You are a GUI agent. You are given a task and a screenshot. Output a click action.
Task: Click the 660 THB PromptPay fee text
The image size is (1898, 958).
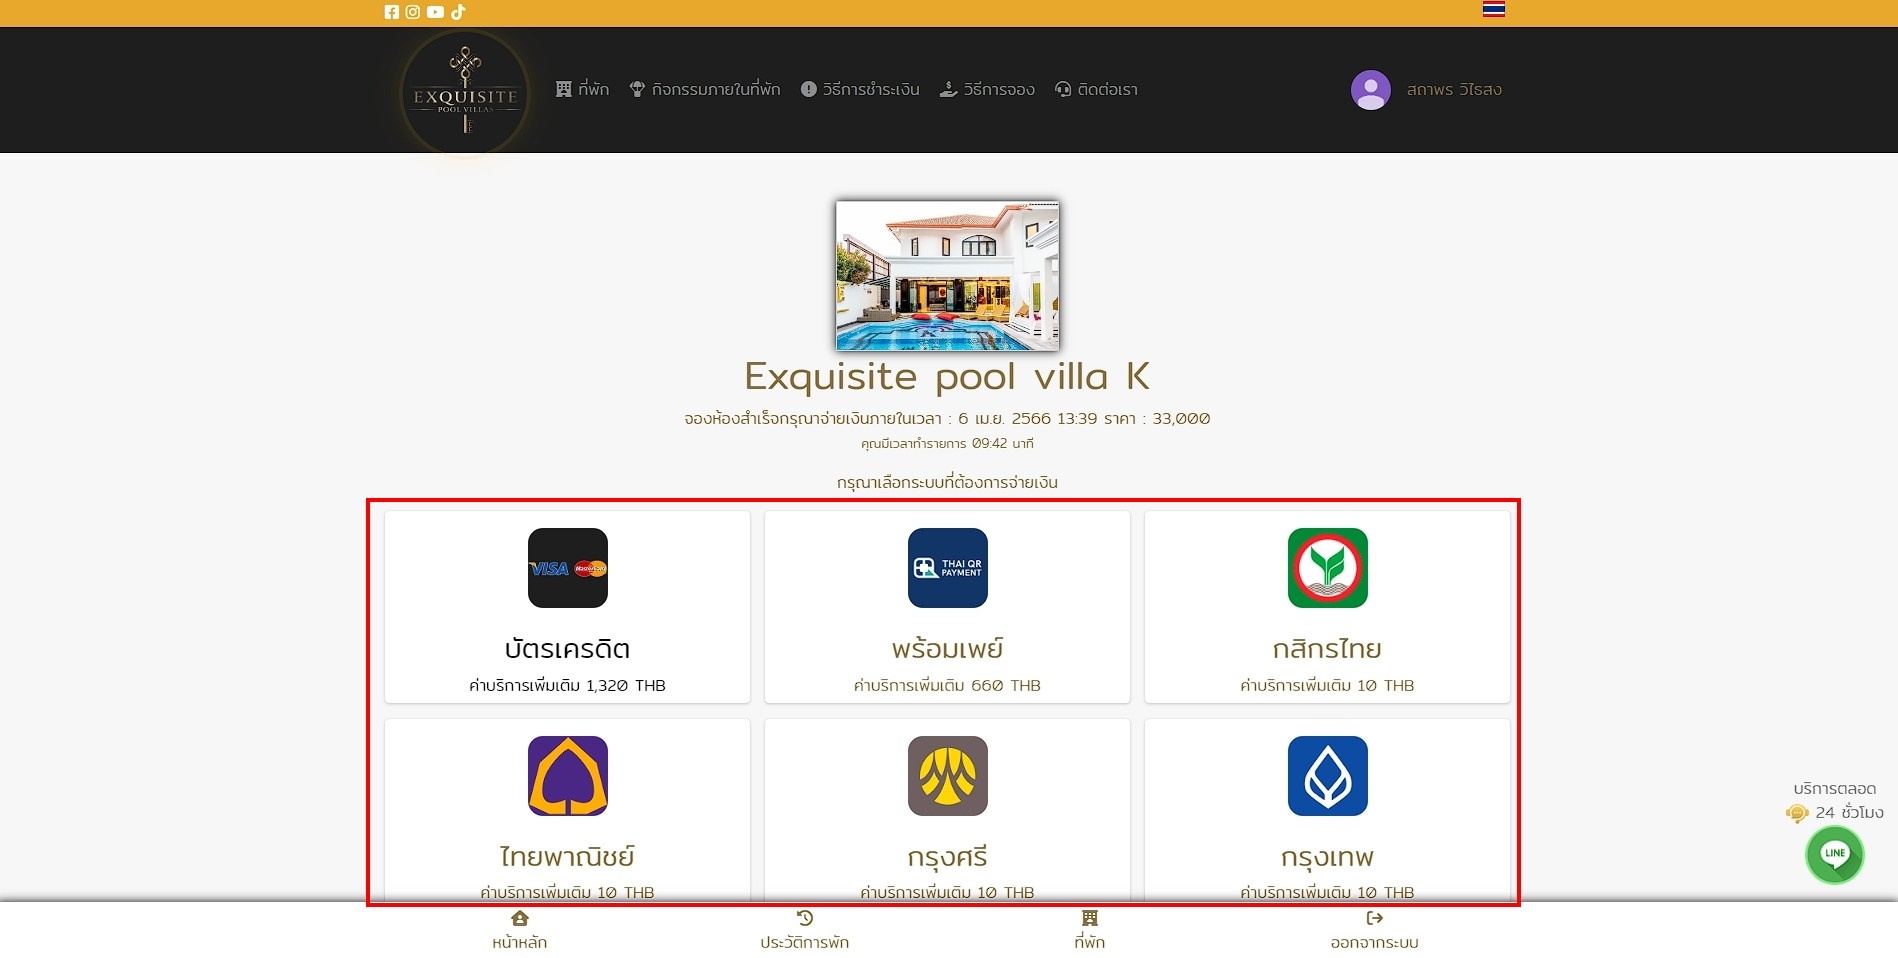point(947,686)
